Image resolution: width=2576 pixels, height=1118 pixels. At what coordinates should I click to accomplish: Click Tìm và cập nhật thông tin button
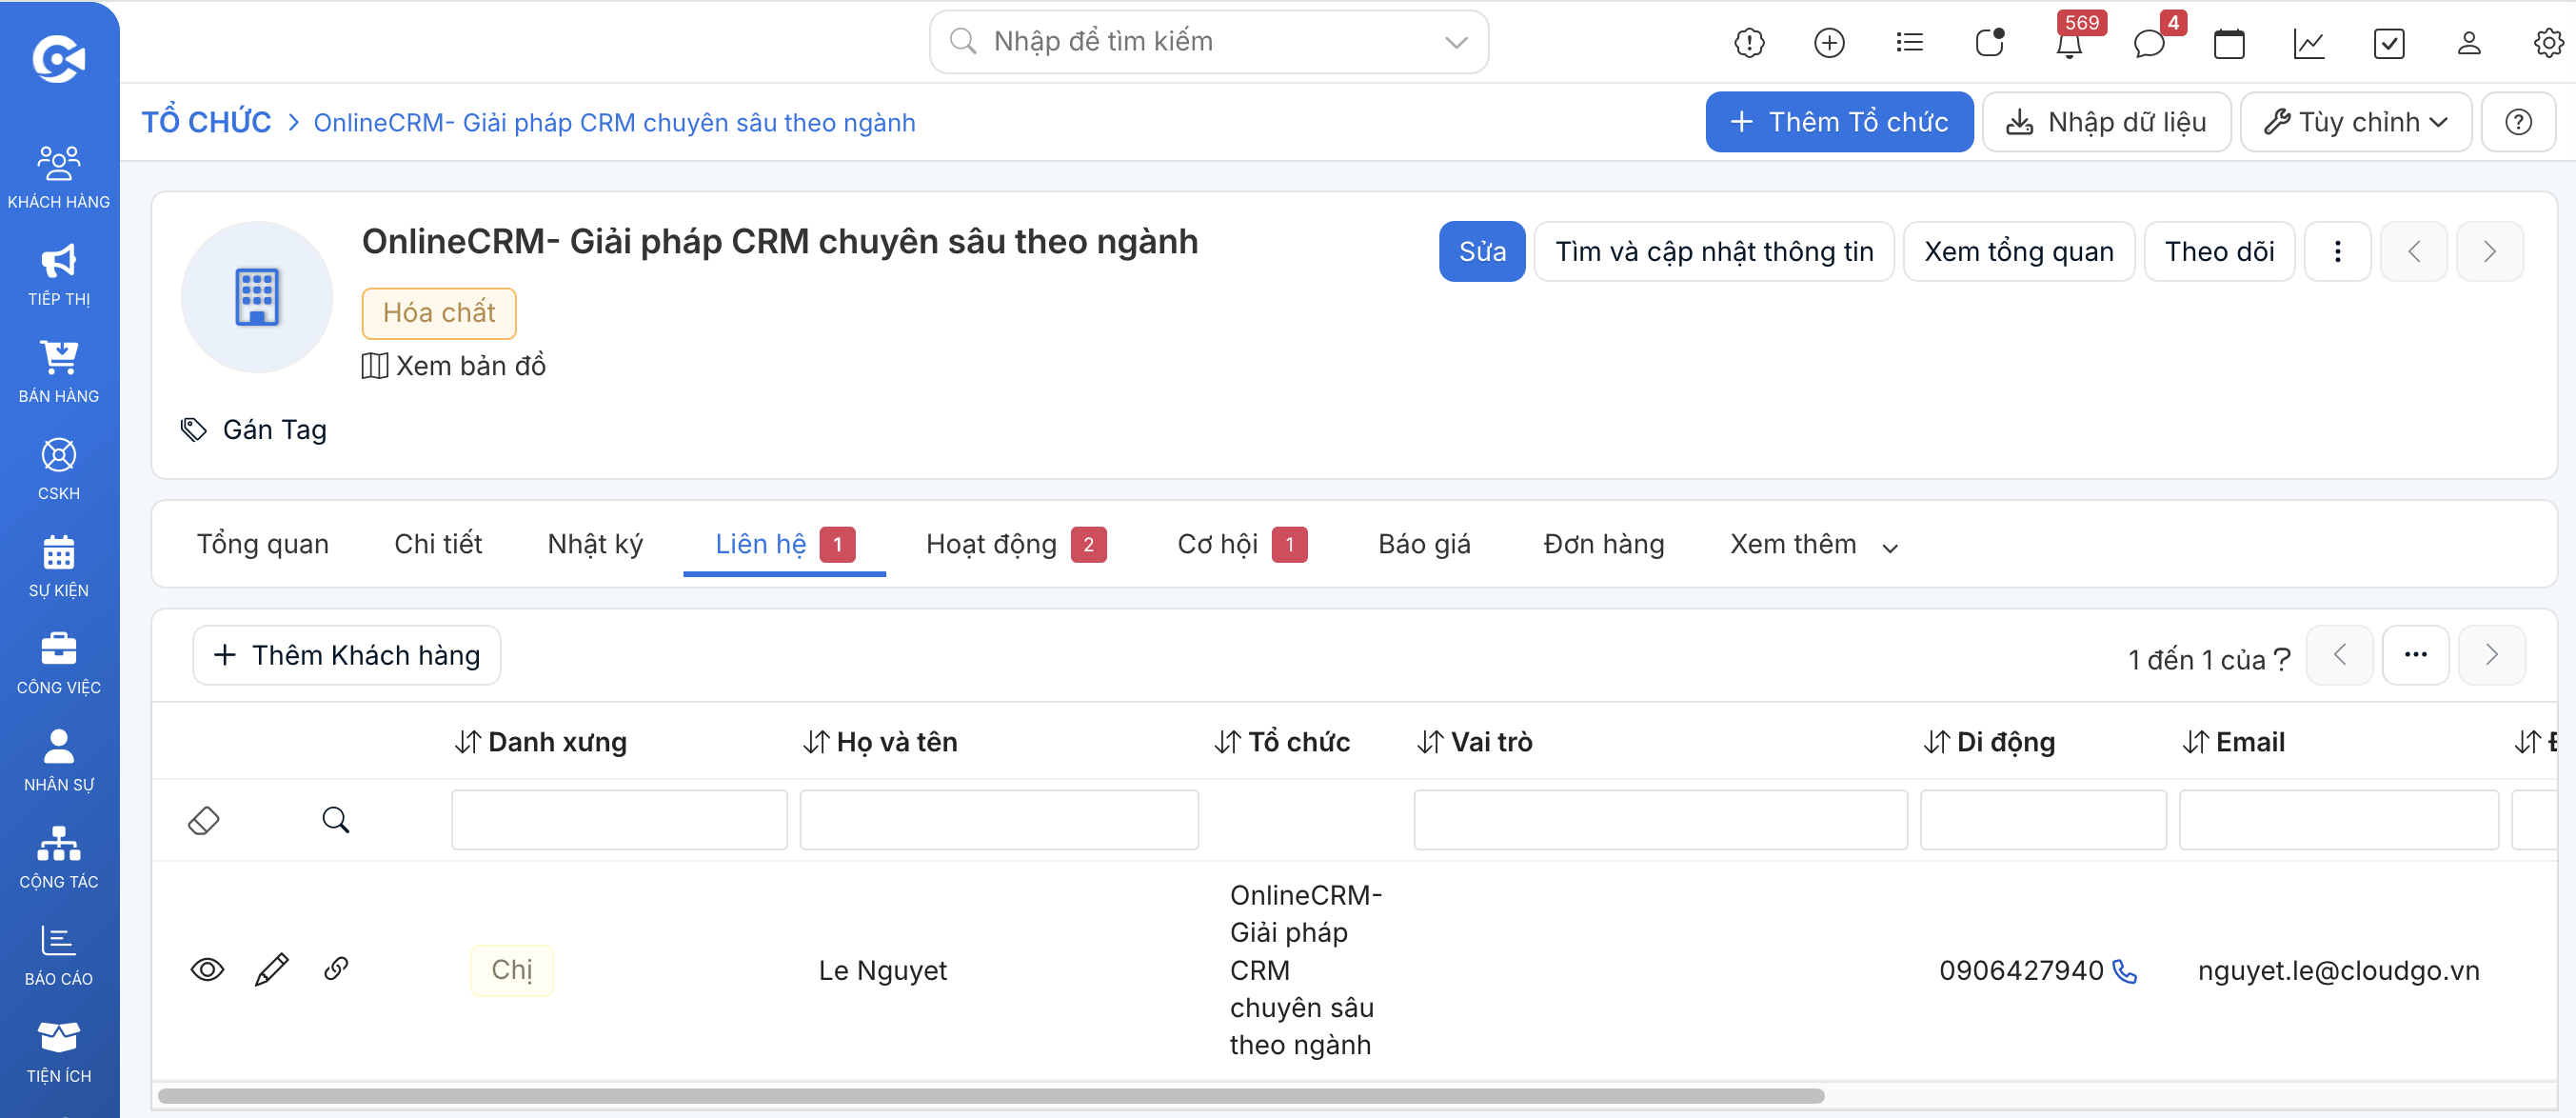pyautogui.click(x=1714, y=251)
